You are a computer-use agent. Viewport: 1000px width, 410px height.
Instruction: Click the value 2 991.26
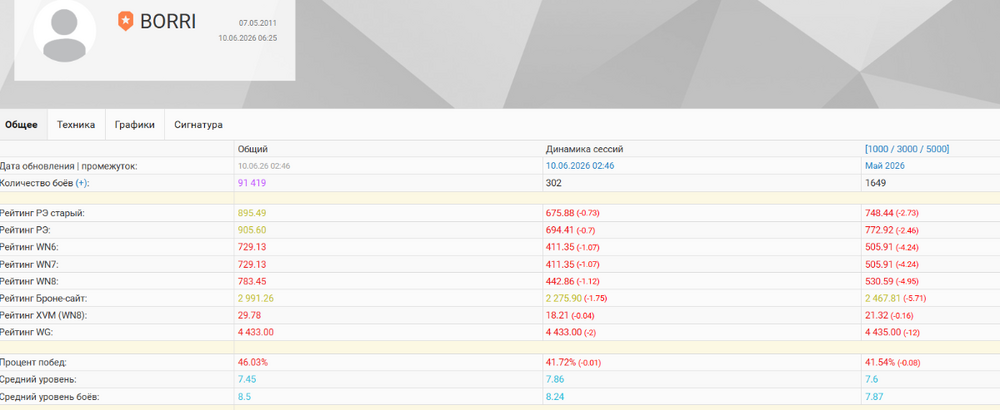pos(256,298)
